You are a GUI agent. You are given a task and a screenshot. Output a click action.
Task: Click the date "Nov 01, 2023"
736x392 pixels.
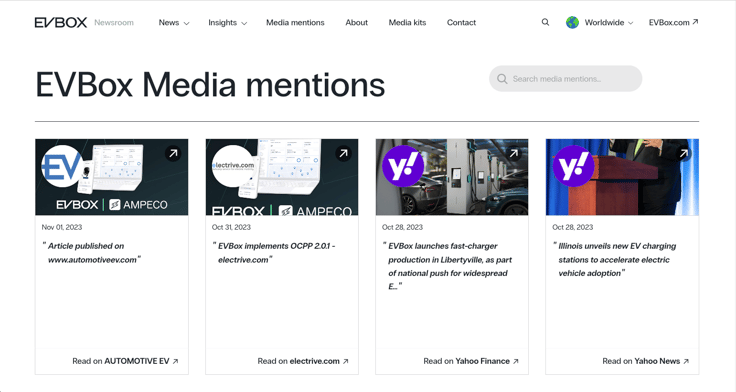(62, 227)
